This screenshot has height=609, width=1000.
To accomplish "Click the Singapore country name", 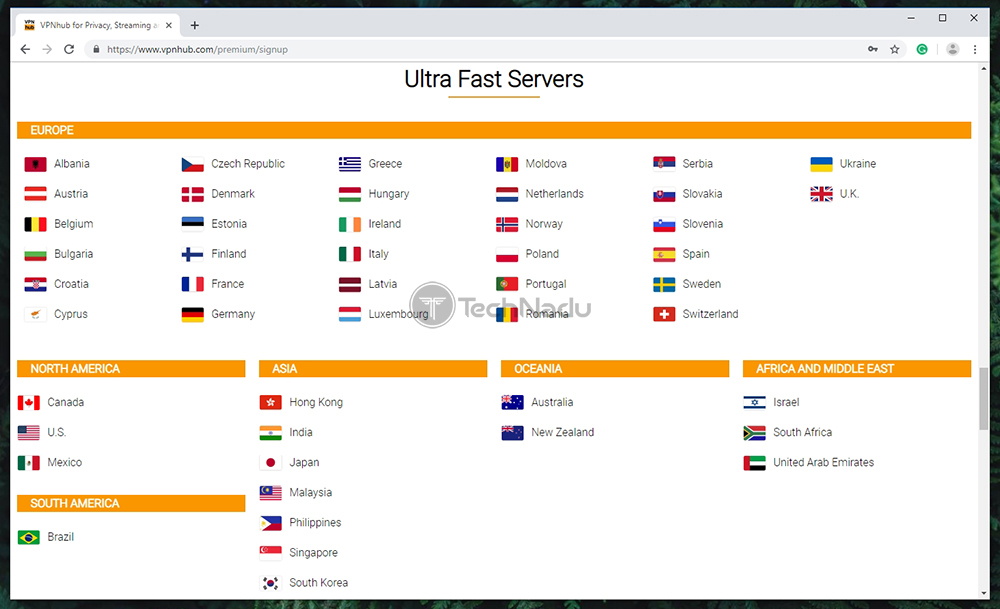I will click(x=313, y=552).
